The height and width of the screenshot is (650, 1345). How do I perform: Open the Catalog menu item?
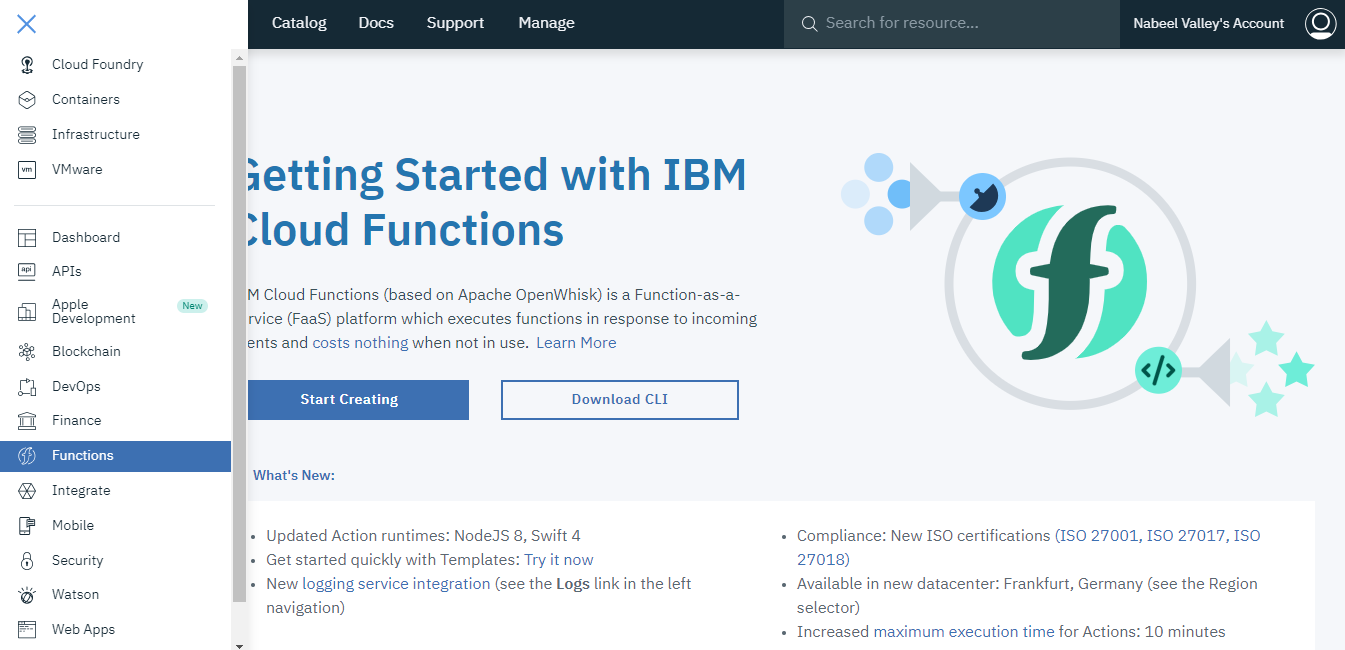click(299, 23)
